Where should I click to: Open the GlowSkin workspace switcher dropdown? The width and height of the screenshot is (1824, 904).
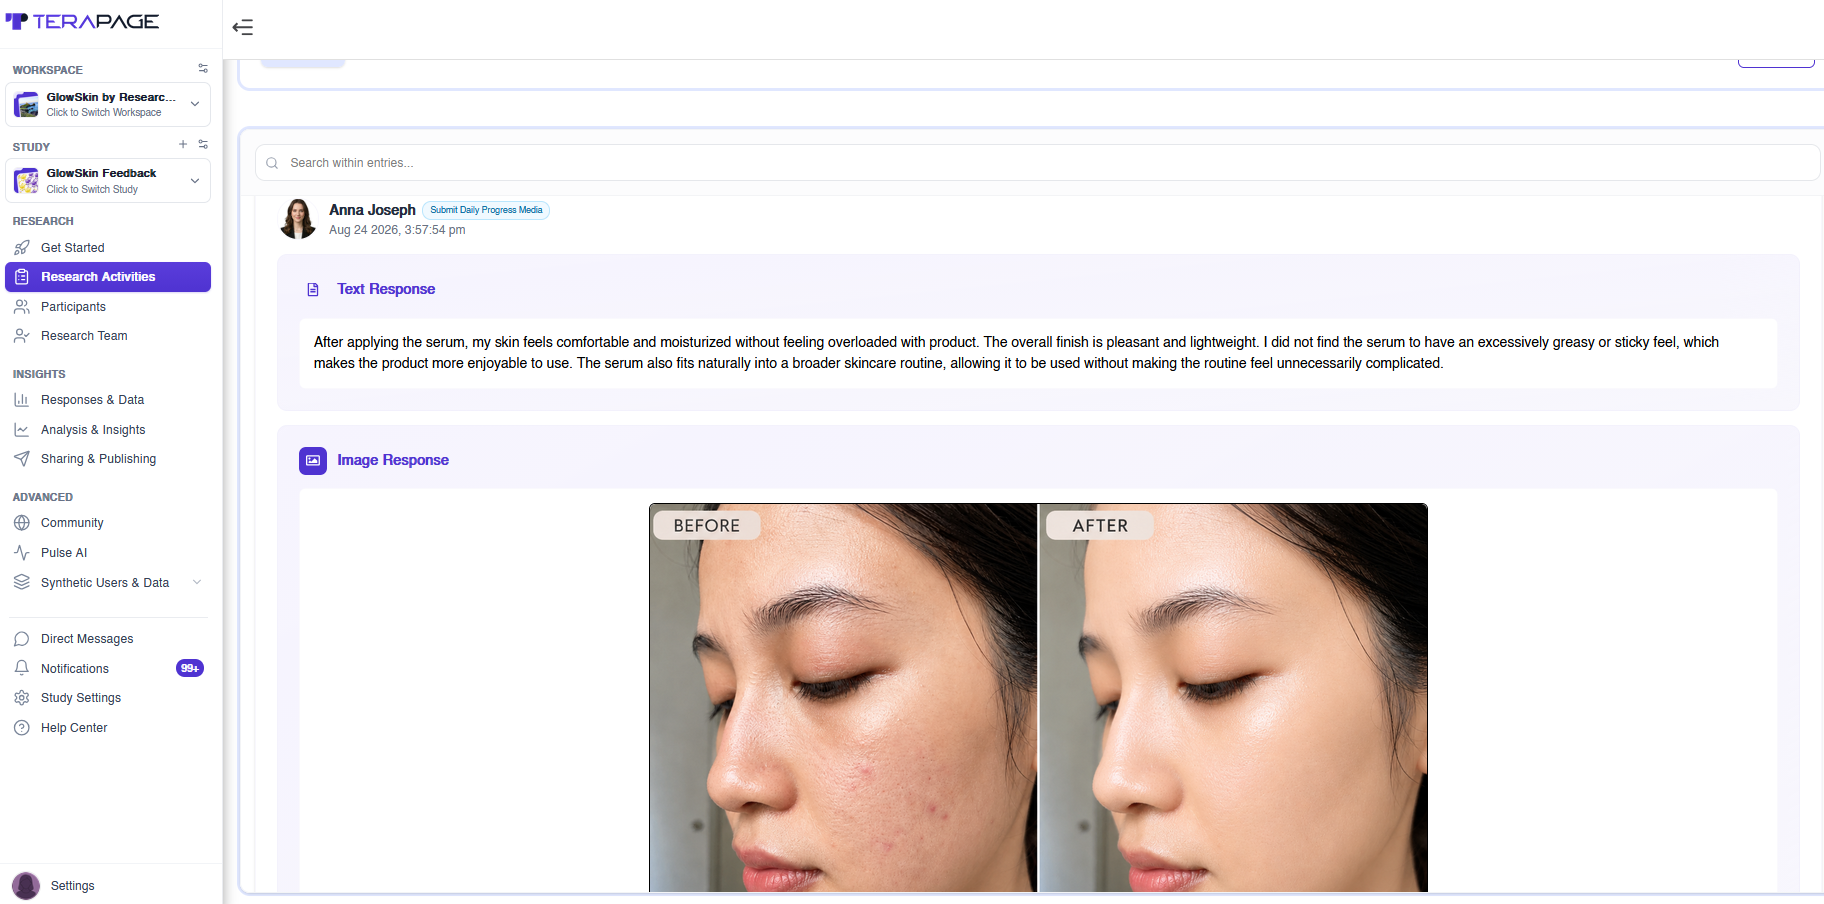(108, 104)
